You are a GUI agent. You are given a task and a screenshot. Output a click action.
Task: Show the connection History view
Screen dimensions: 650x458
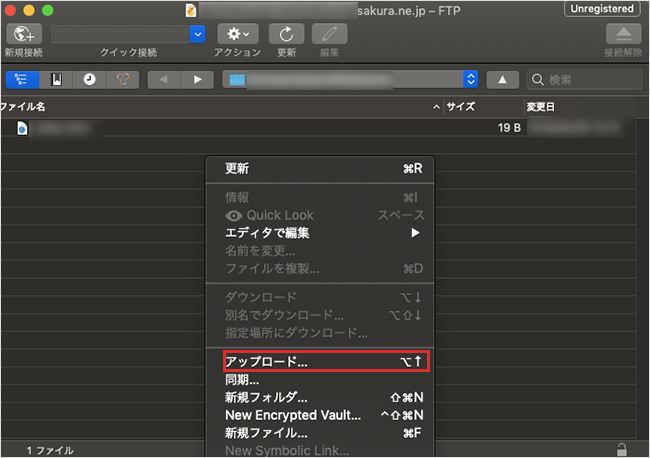pos(89,79)
